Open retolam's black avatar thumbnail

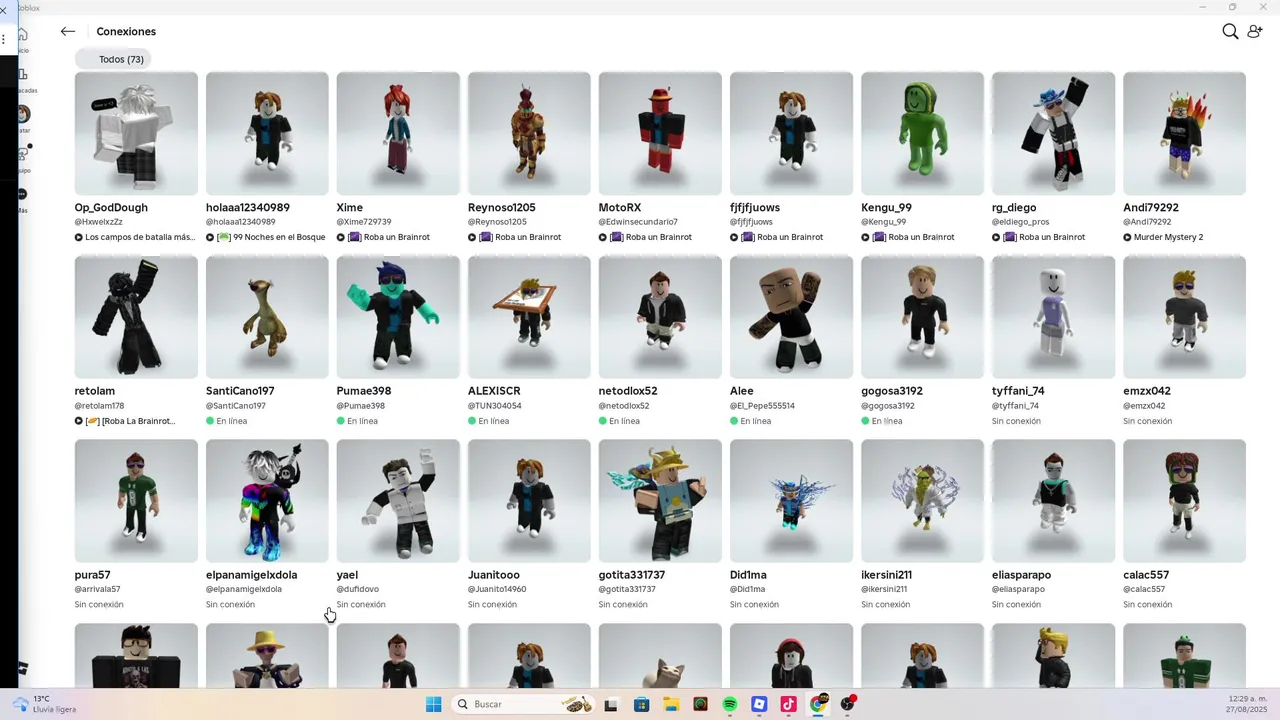[136, 317]
